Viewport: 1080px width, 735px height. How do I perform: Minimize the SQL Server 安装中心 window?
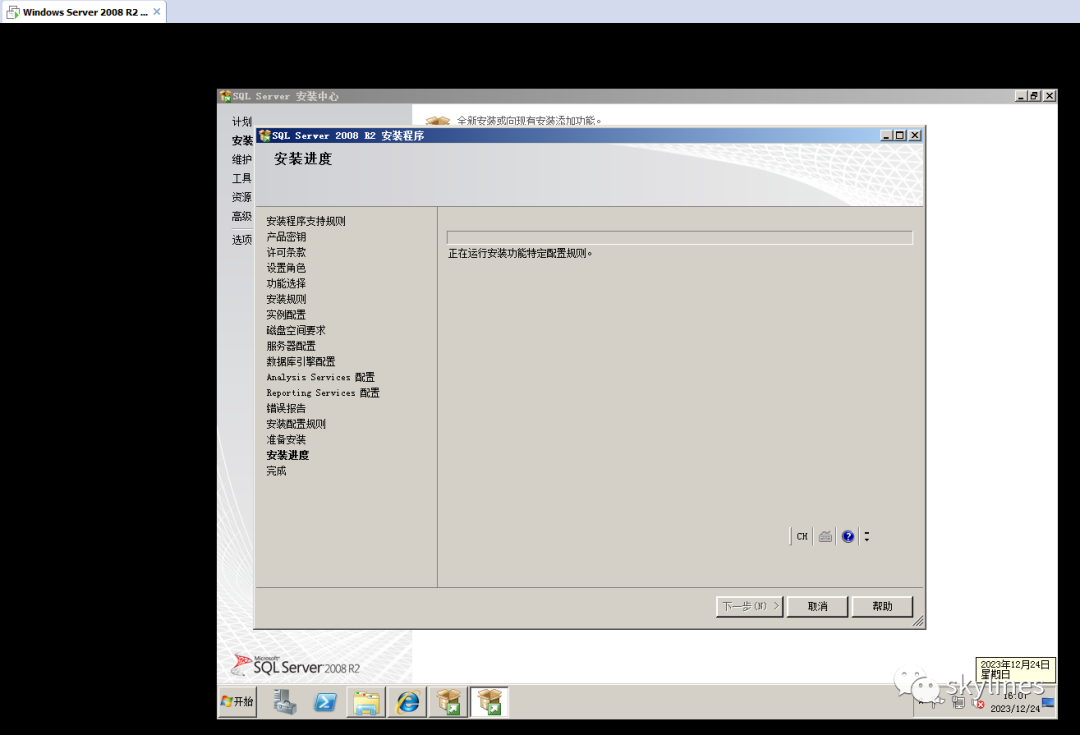click(1021, 96)
